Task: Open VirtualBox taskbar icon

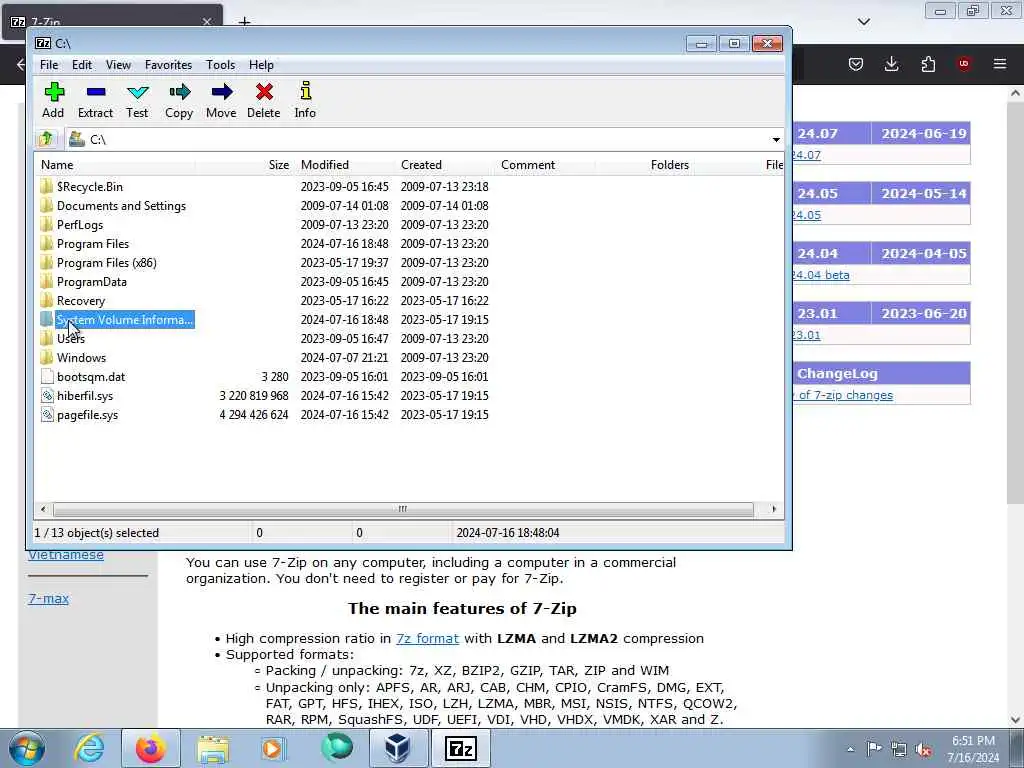Action: (398, 748)
